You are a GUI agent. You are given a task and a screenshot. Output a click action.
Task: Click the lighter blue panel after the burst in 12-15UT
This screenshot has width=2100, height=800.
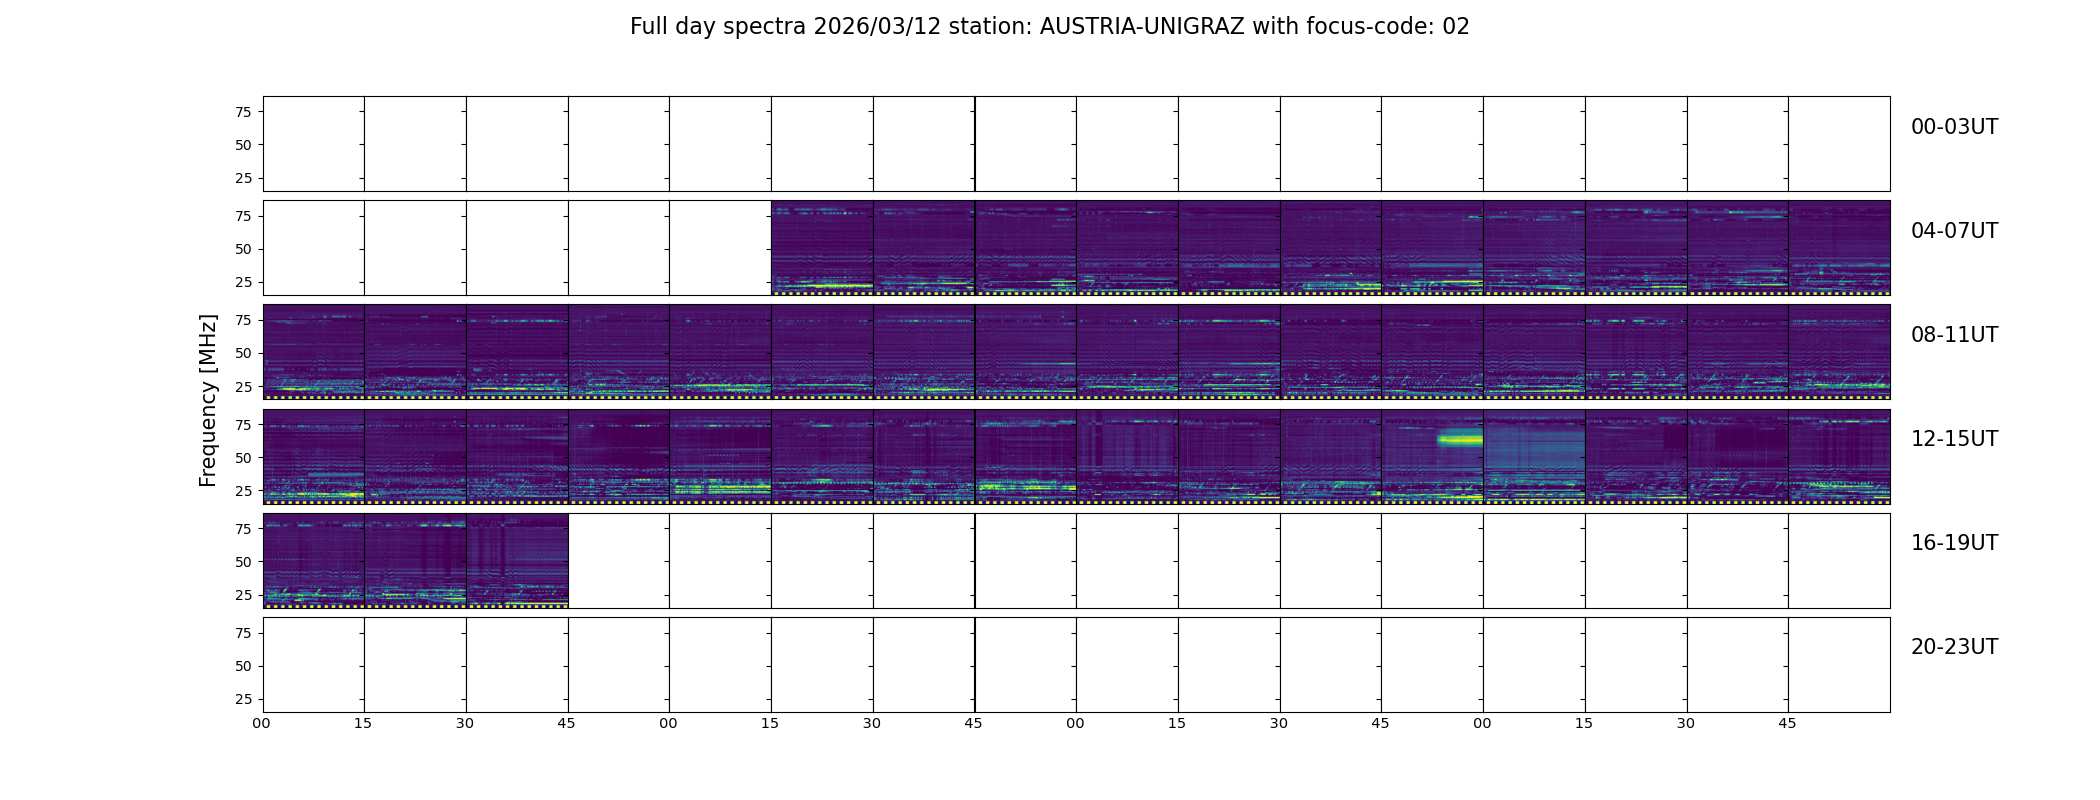click(1534, 456)
